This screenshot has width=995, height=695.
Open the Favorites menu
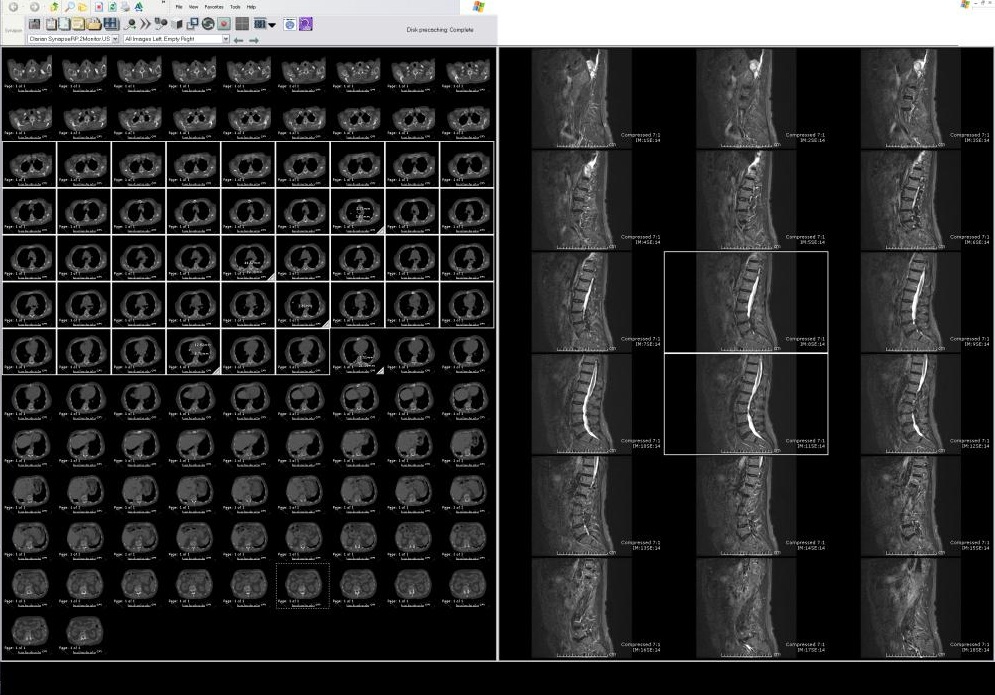[214, 7]
